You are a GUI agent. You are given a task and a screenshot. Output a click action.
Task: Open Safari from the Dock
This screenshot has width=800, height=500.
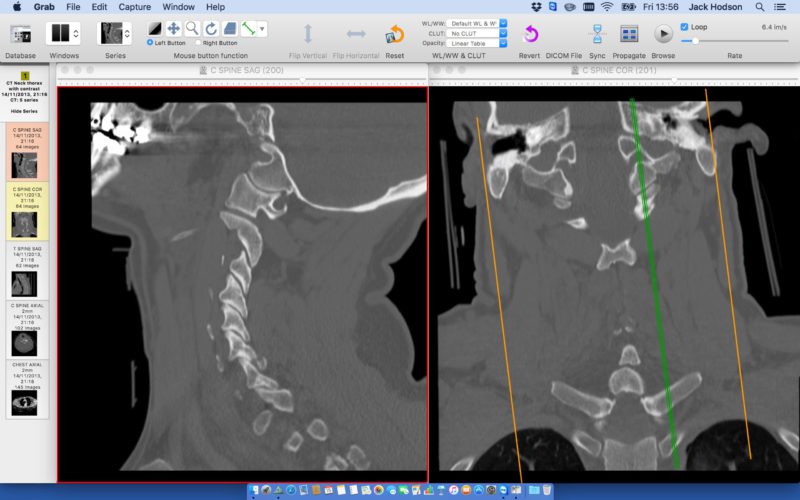(x=291, y=490)
